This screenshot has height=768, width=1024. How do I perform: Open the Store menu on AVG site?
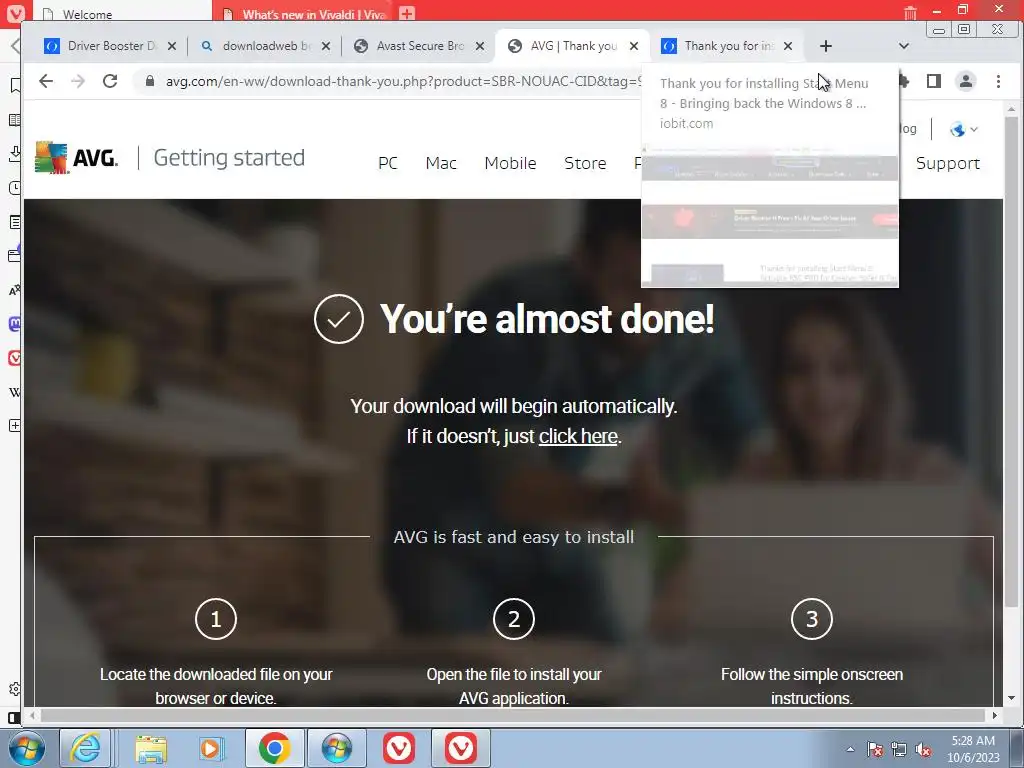coord(585,163)
